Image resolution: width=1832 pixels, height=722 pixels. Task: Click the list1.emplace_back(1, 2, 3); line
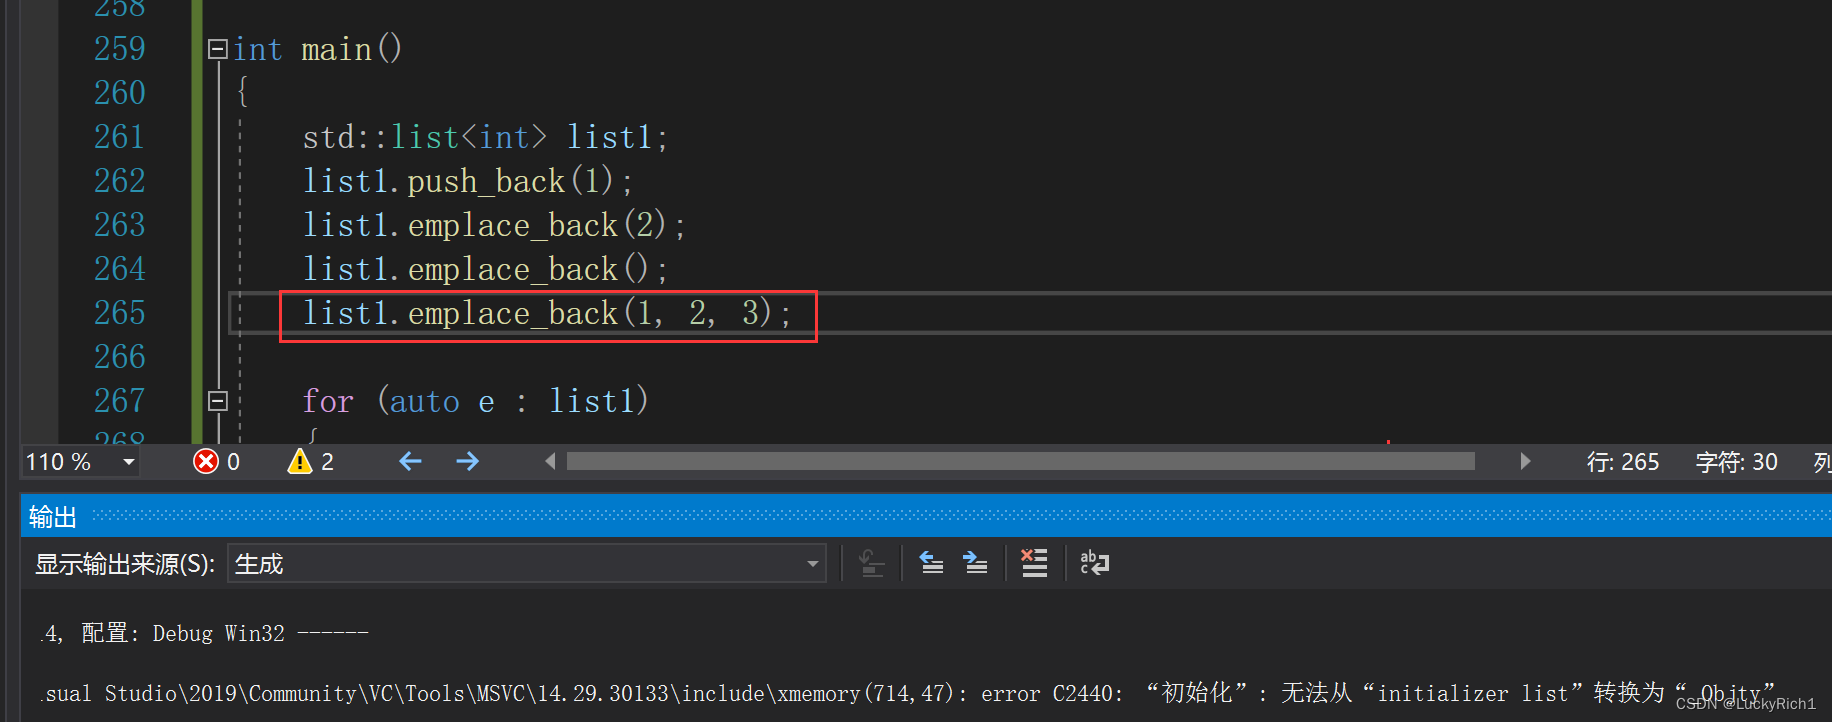pyautogui.click(x=547, y=313)
